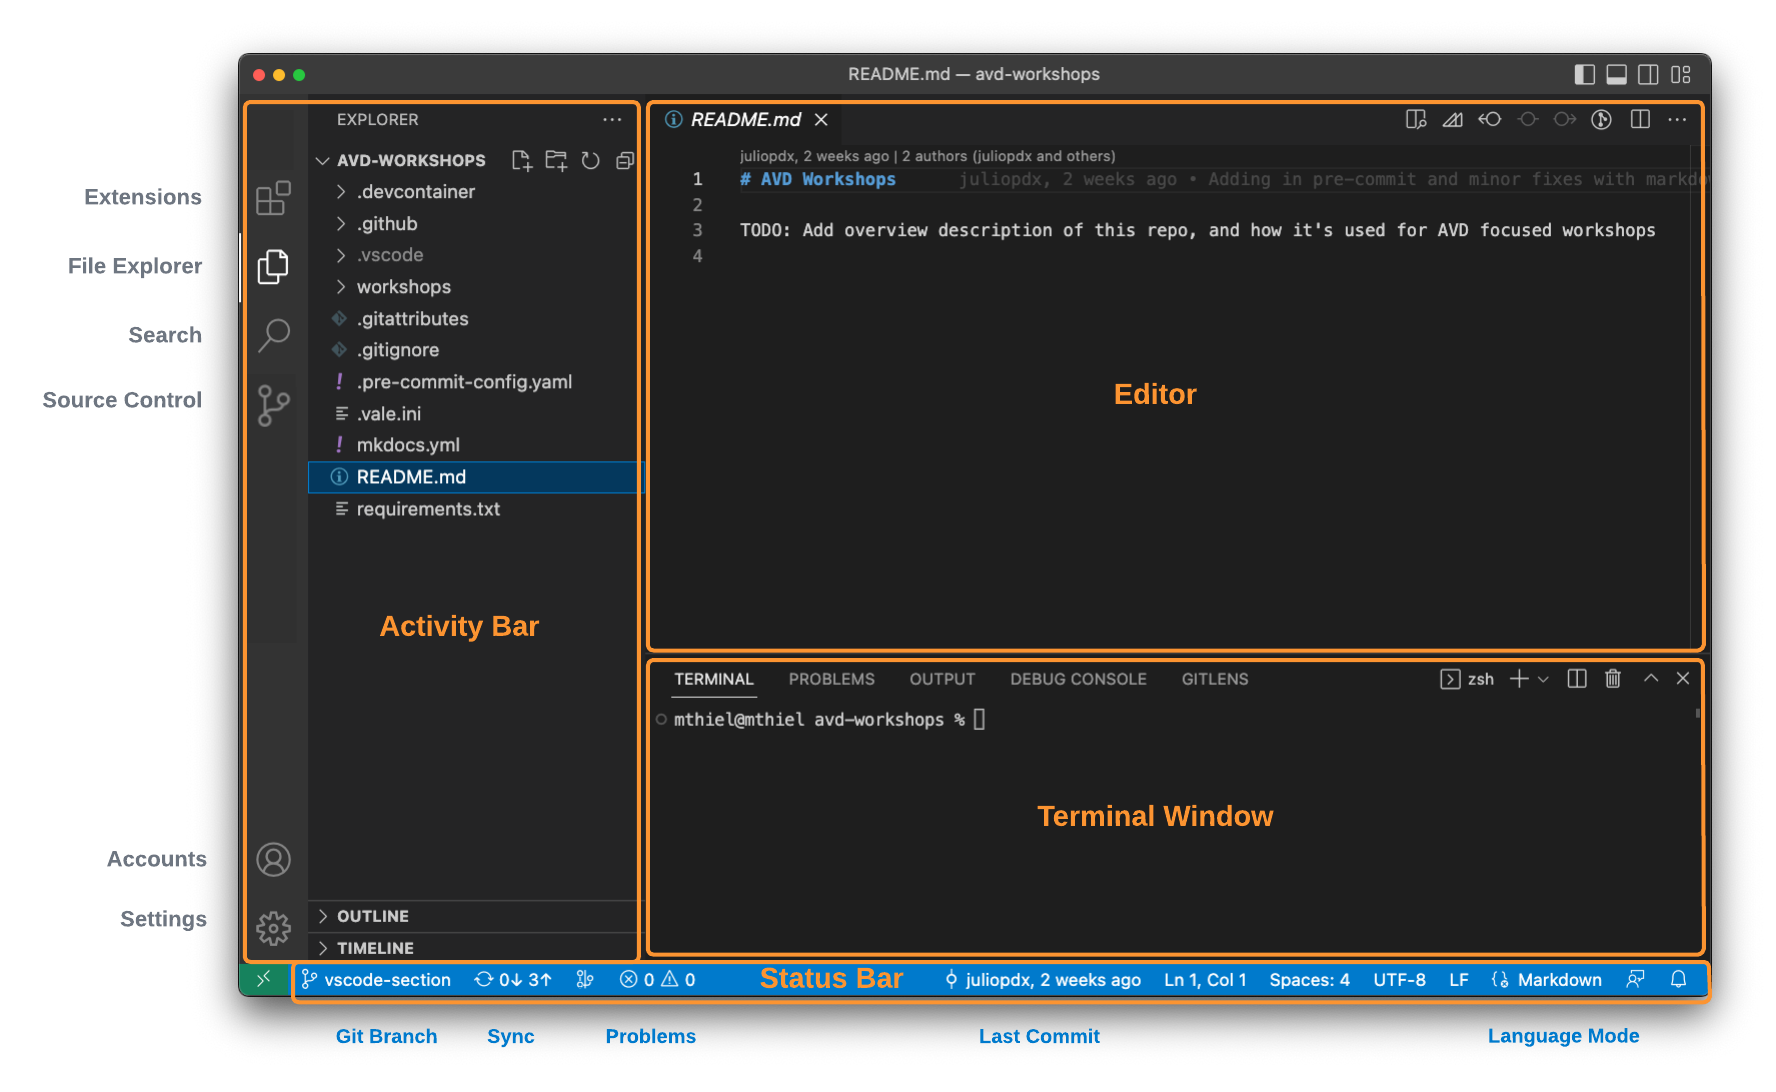Image resolution: width=1776 pixels, height=1092 pixels.
Task: Toggle the bottom panel layout button
Action: [1616, 75]
